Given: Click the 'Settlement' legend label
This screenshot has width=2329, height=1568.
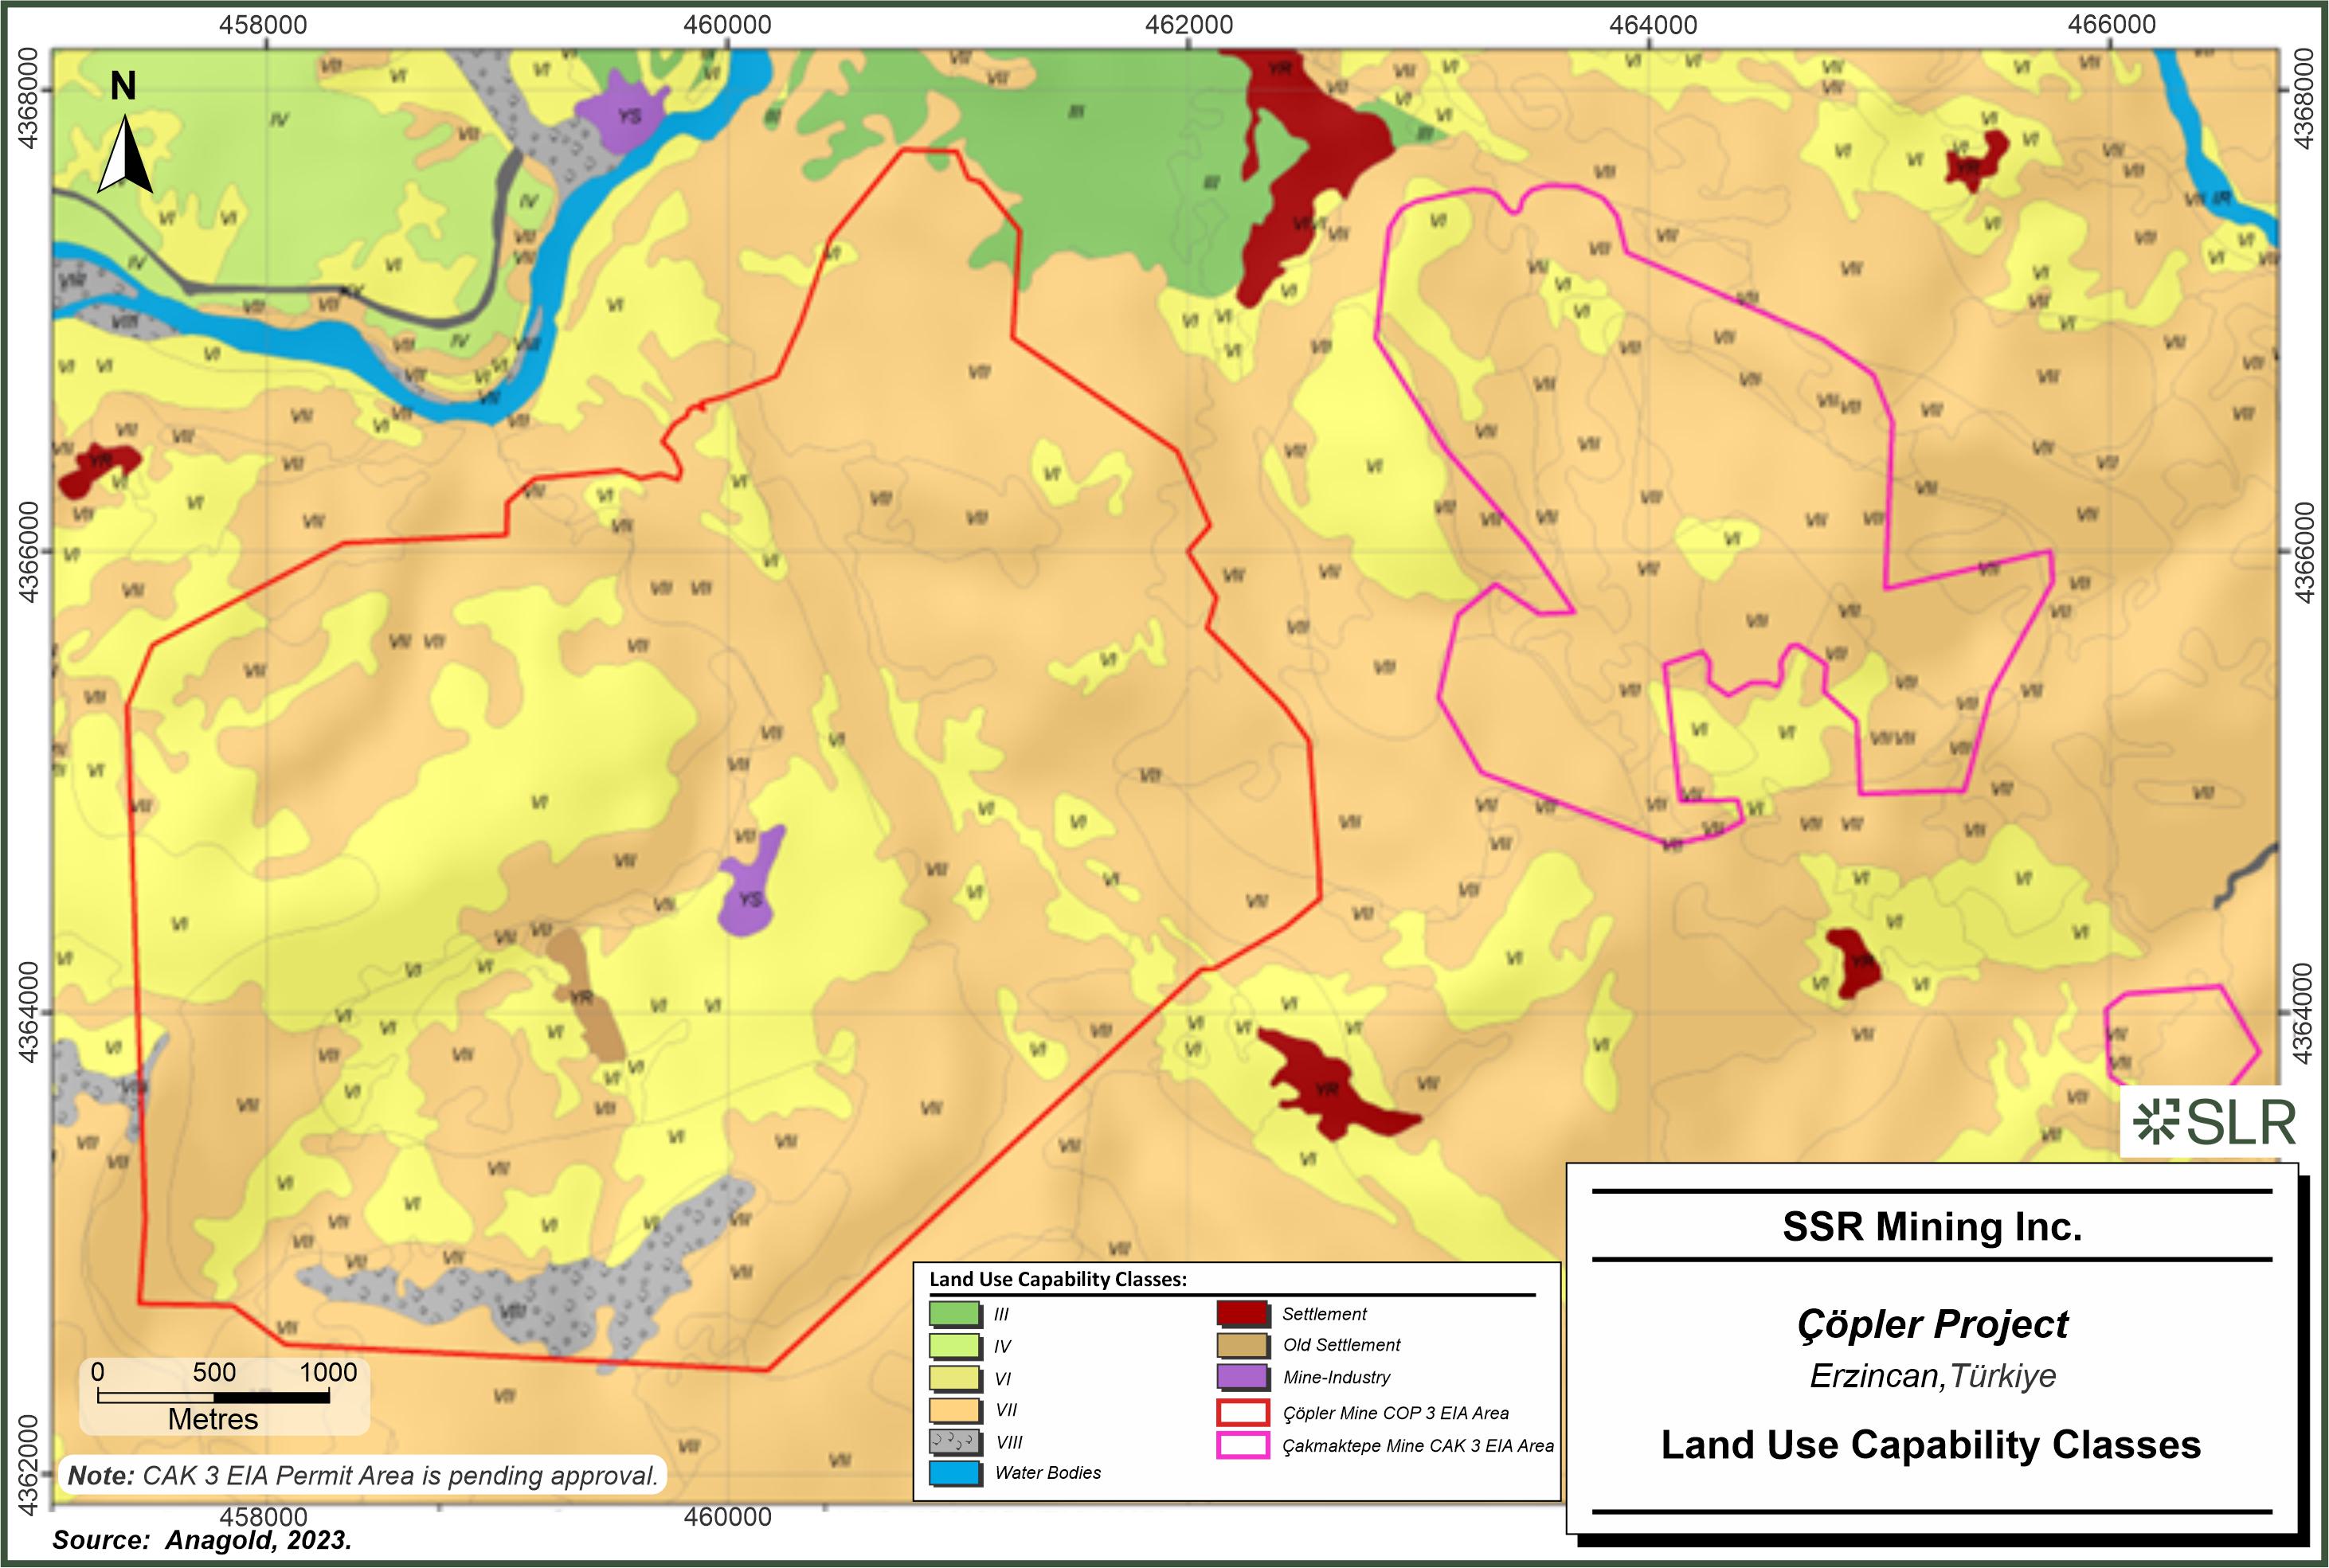Looking at the screenshot, I should [1324, 1314].
